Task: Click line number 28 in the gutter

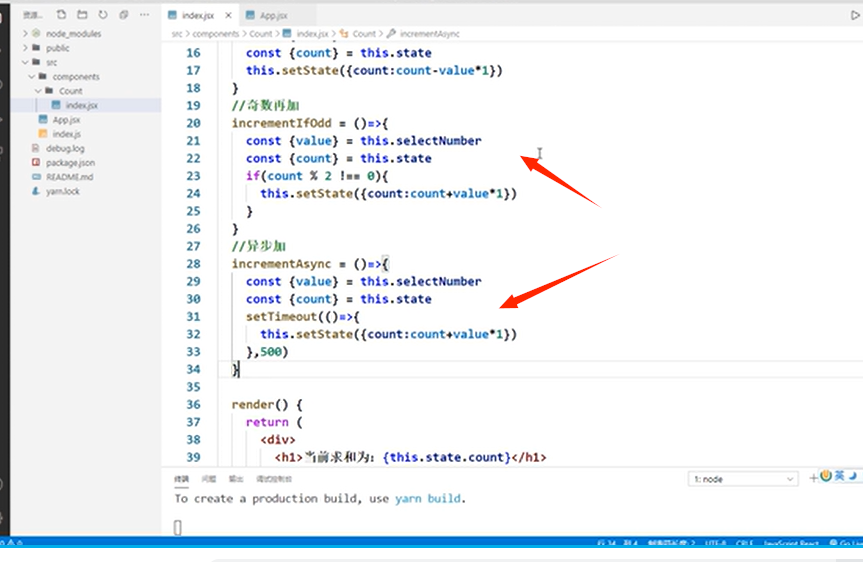Action: [x=193, y=264]
